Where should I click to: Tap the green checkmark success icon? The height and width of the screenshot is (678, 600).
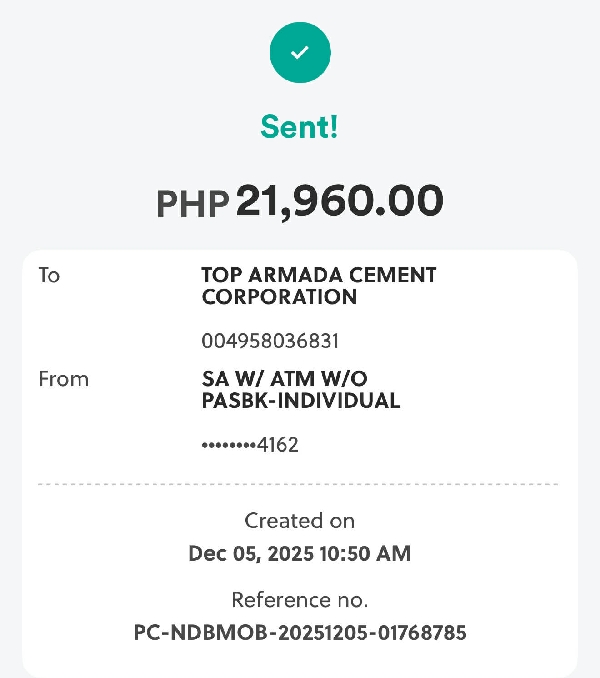(299, 52)
